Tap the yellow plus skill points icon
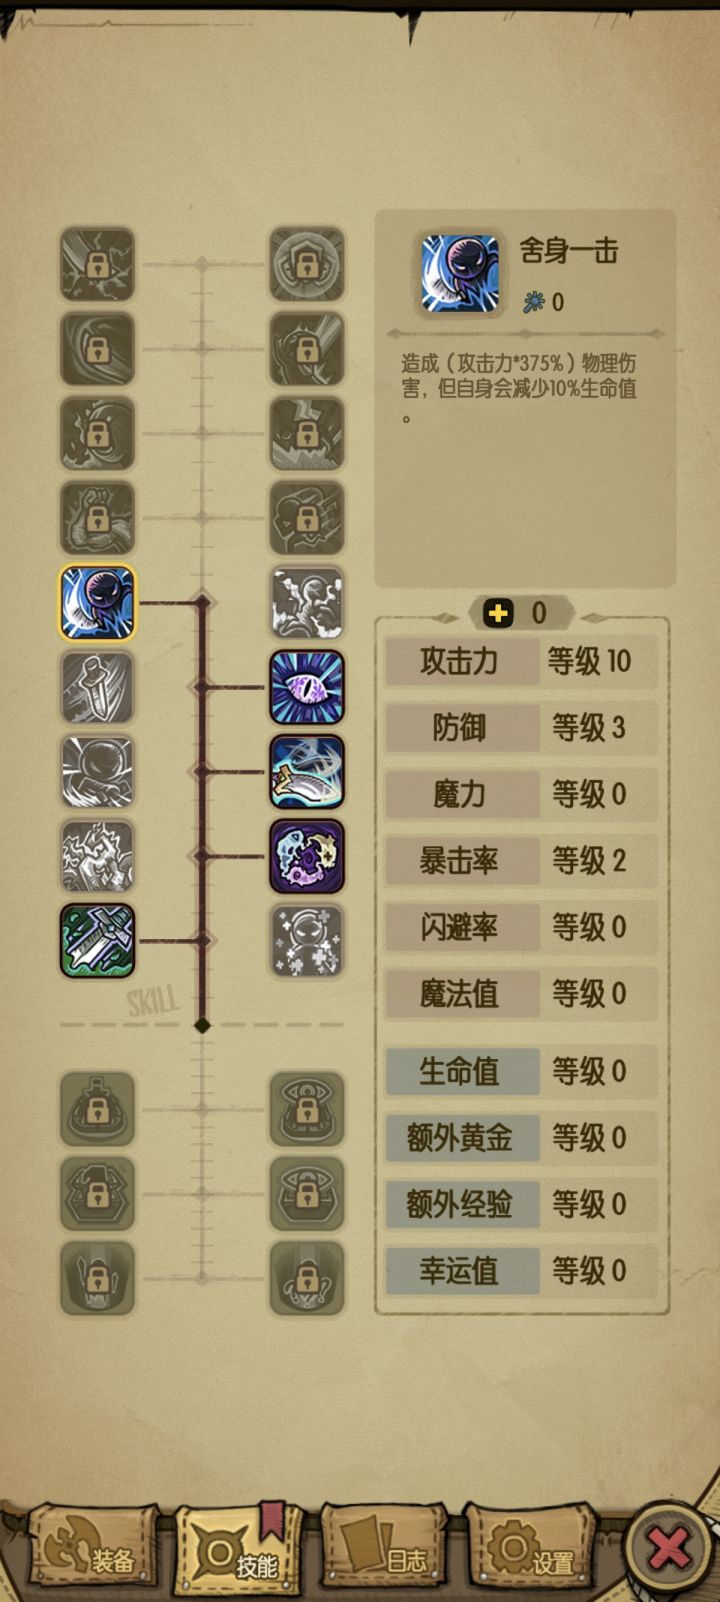The image size is (720, 1602). 498,613
